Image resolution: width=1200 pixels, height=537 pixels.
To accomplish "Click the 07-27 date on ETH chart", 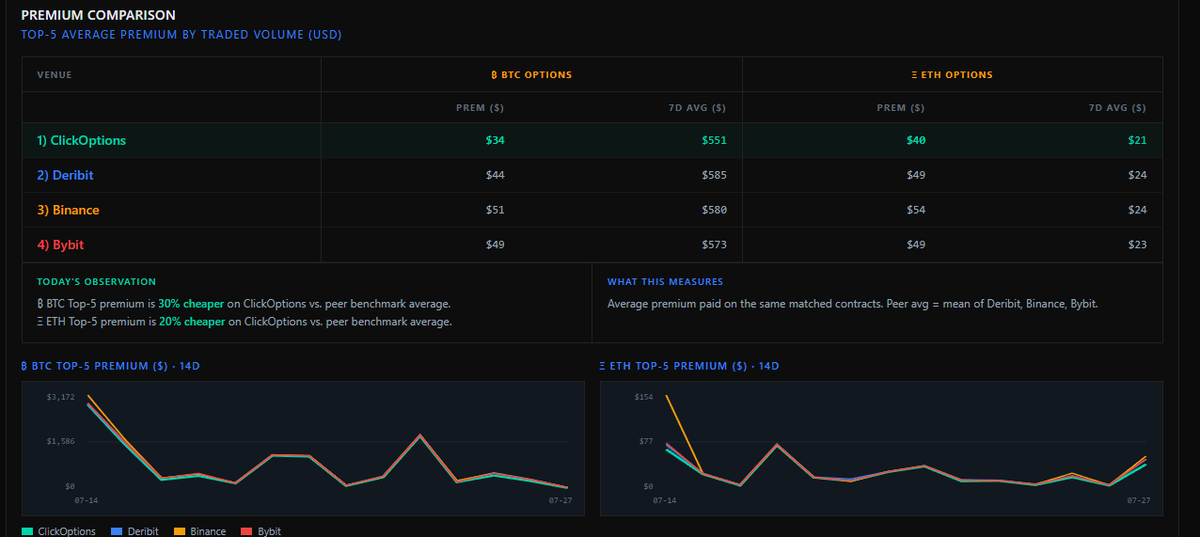I will (x=1139, y=500).
